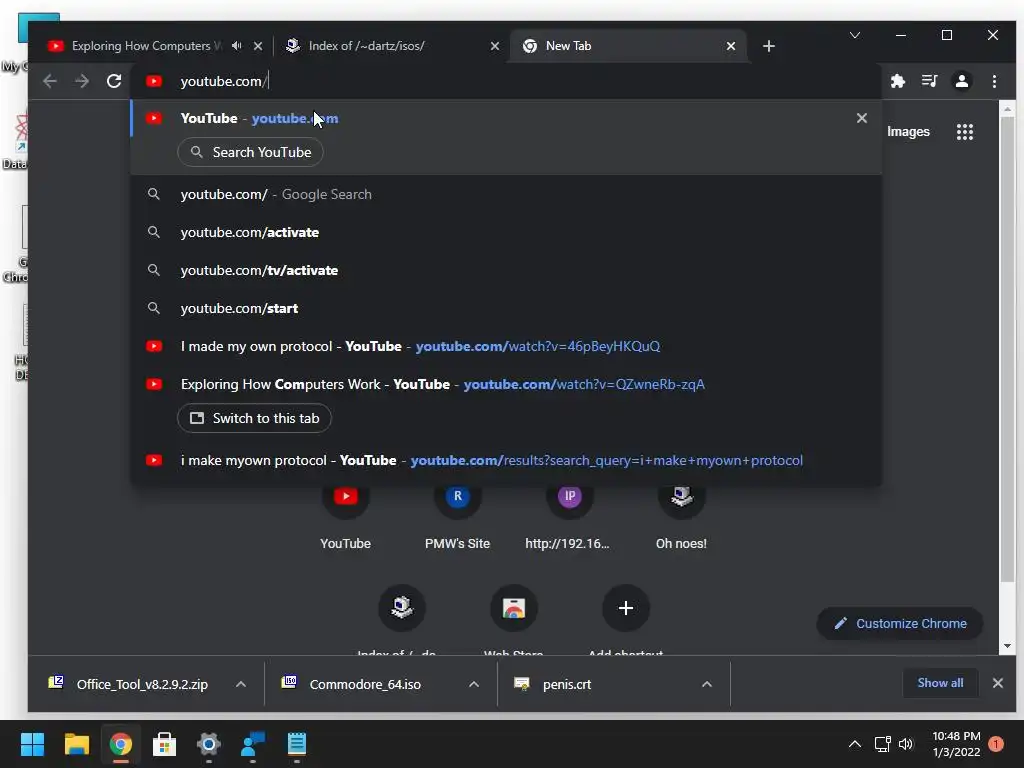The width and height of the screenshot is (1024, 768).
Task: Open the Notepad taskbar icon
Action: click(x=296, y=744)
